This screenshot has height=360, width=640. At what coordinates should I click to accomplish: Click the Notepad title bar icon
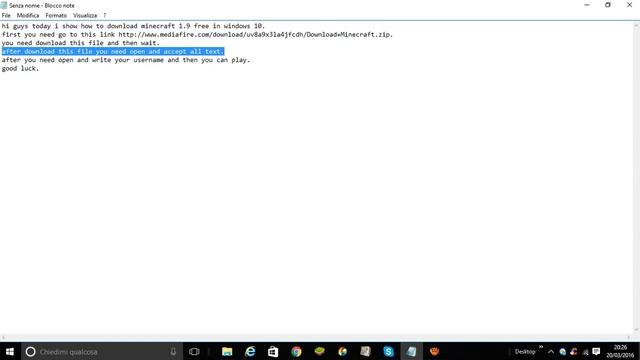4,5
